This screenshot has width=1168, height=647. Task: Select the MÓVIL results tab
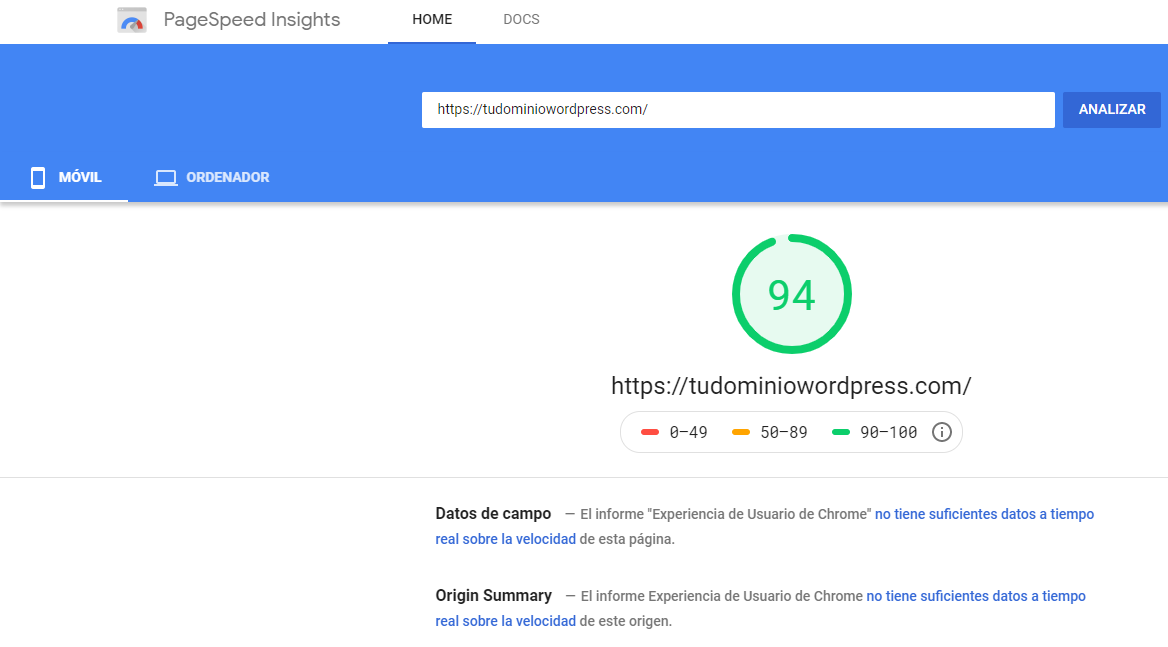(65, 177)
